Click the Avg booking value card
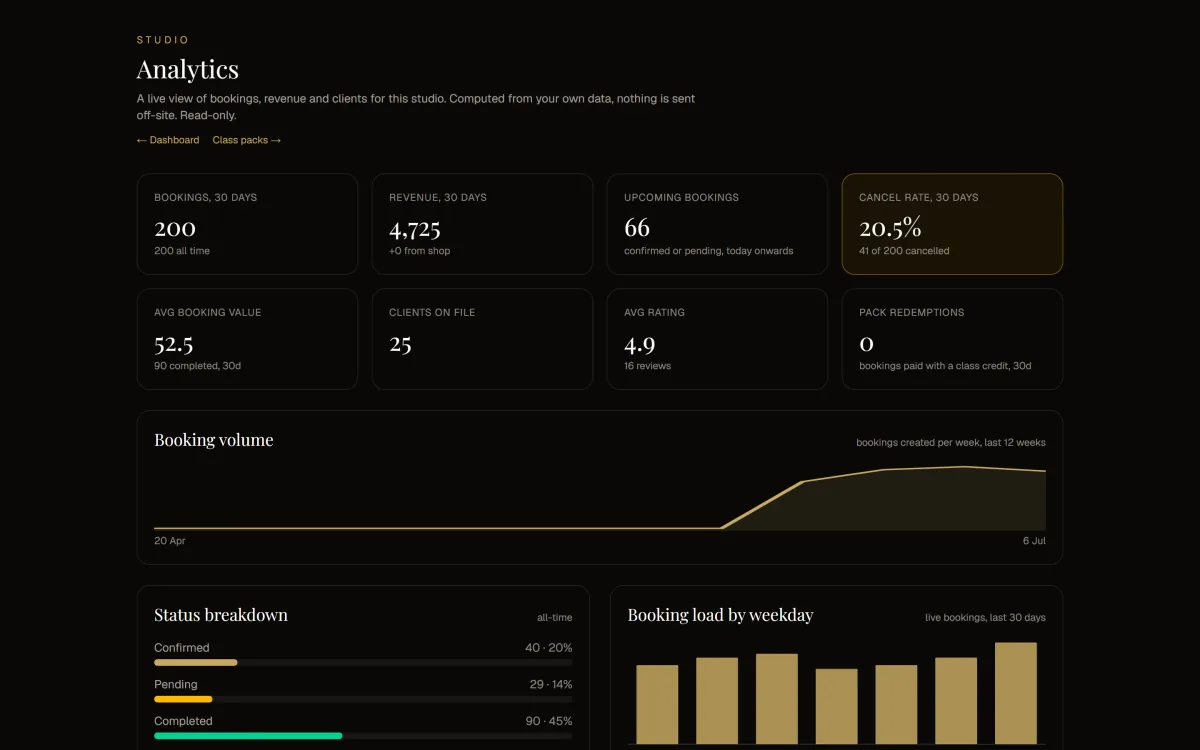The image size is (1200, 750). pyautogui.click(x=247, y=339)
